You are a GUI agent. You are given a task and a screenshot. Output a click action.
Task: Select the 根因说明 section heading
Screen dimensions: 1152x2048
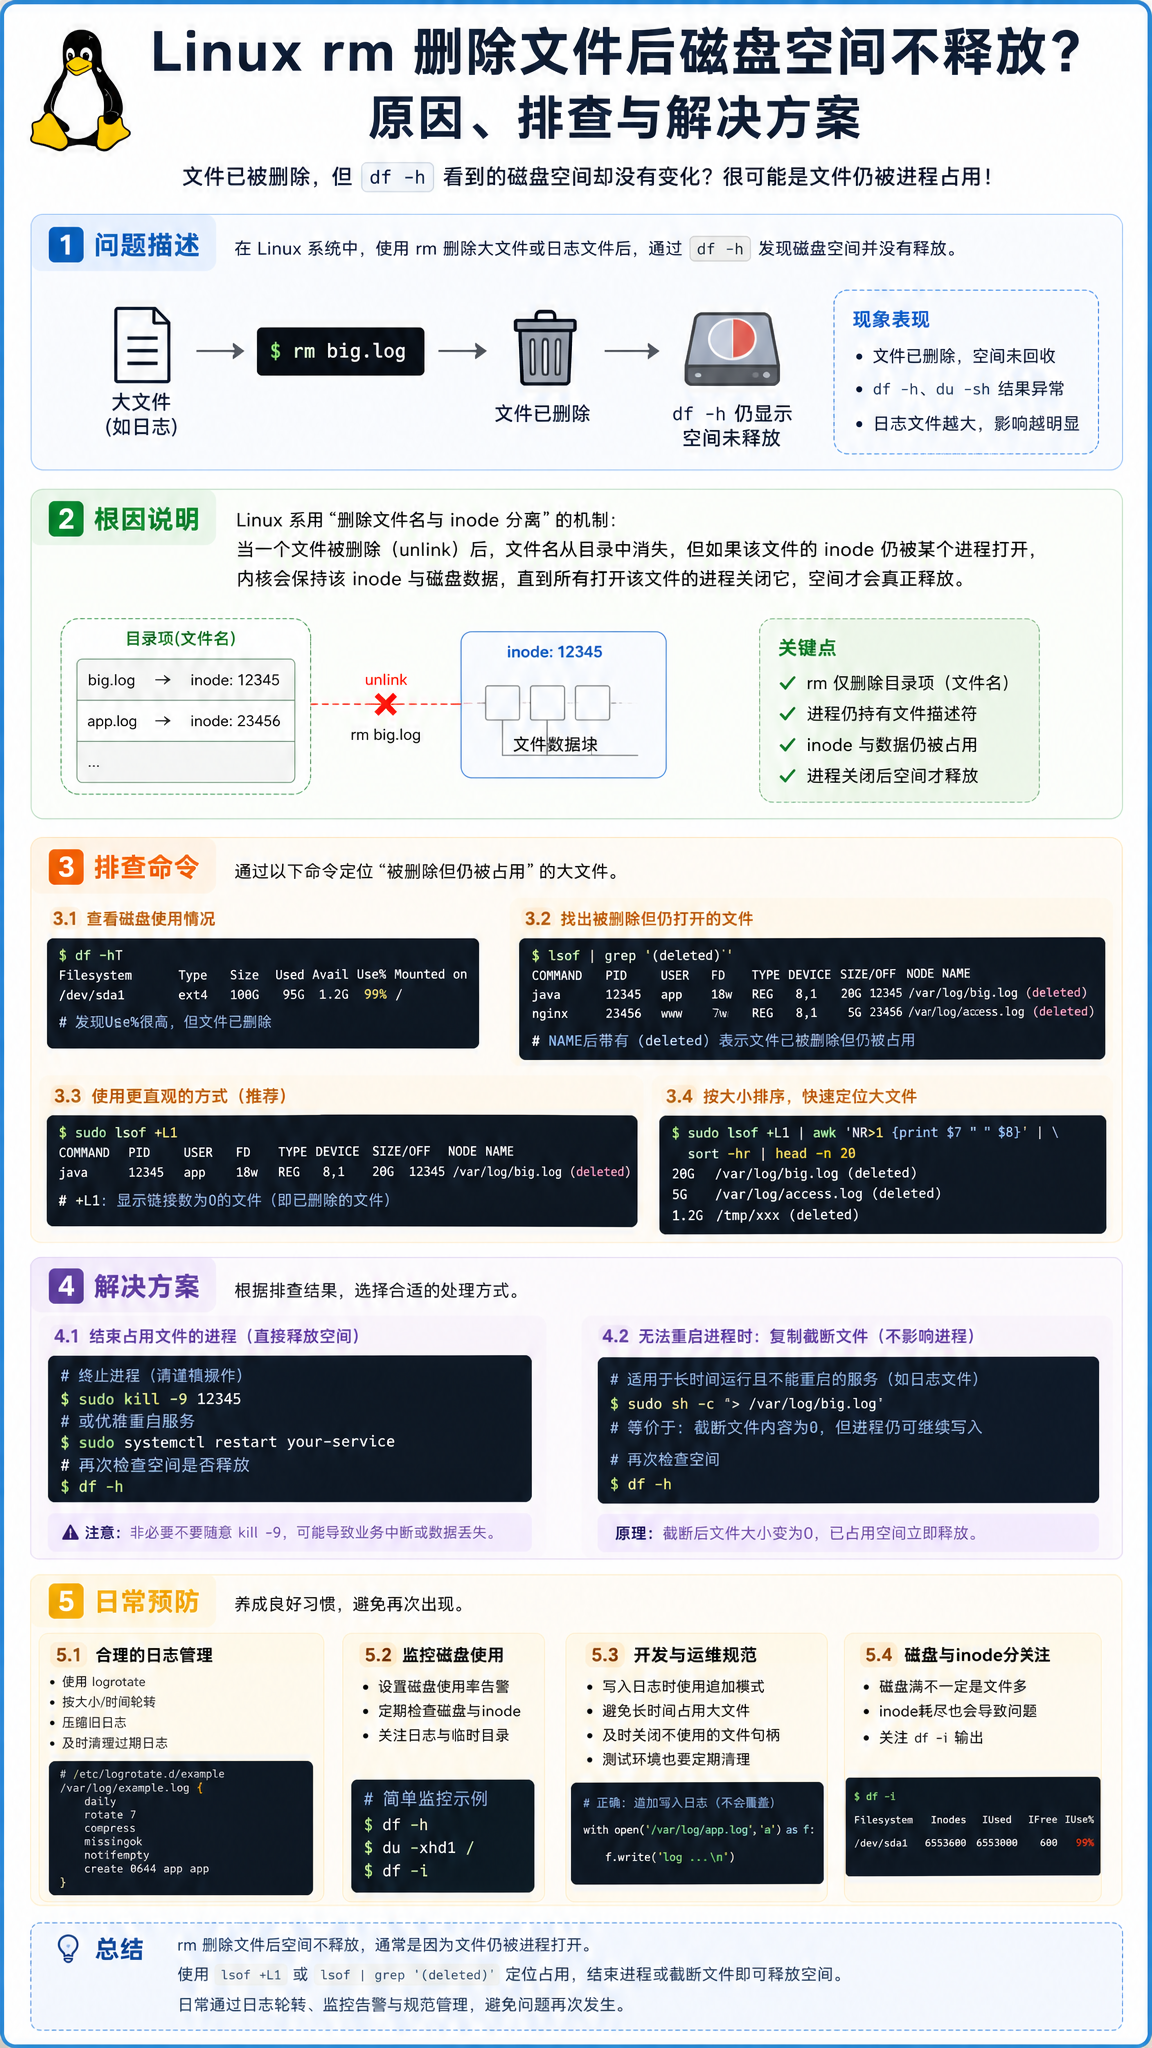147,520
